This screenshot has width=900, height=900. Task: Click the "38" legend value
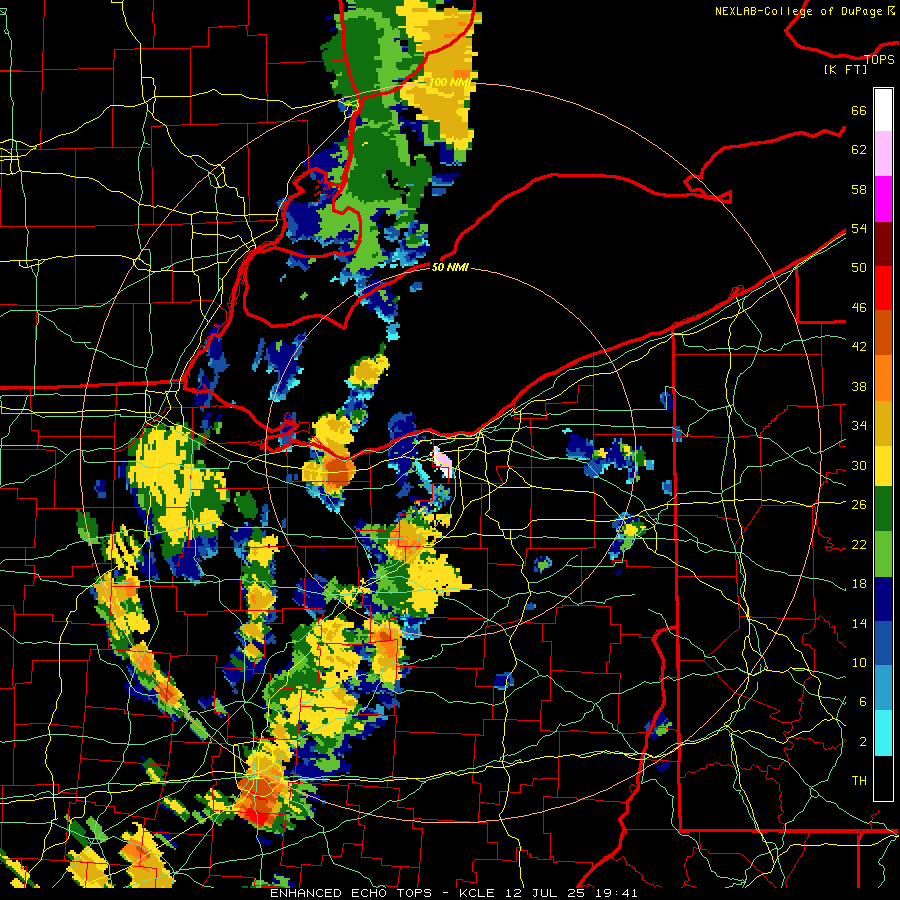pos(859,386)
